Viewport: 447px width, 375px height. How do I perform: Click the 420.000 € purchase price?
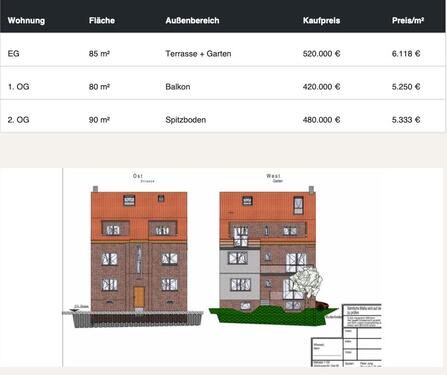(x=321, y=87)
